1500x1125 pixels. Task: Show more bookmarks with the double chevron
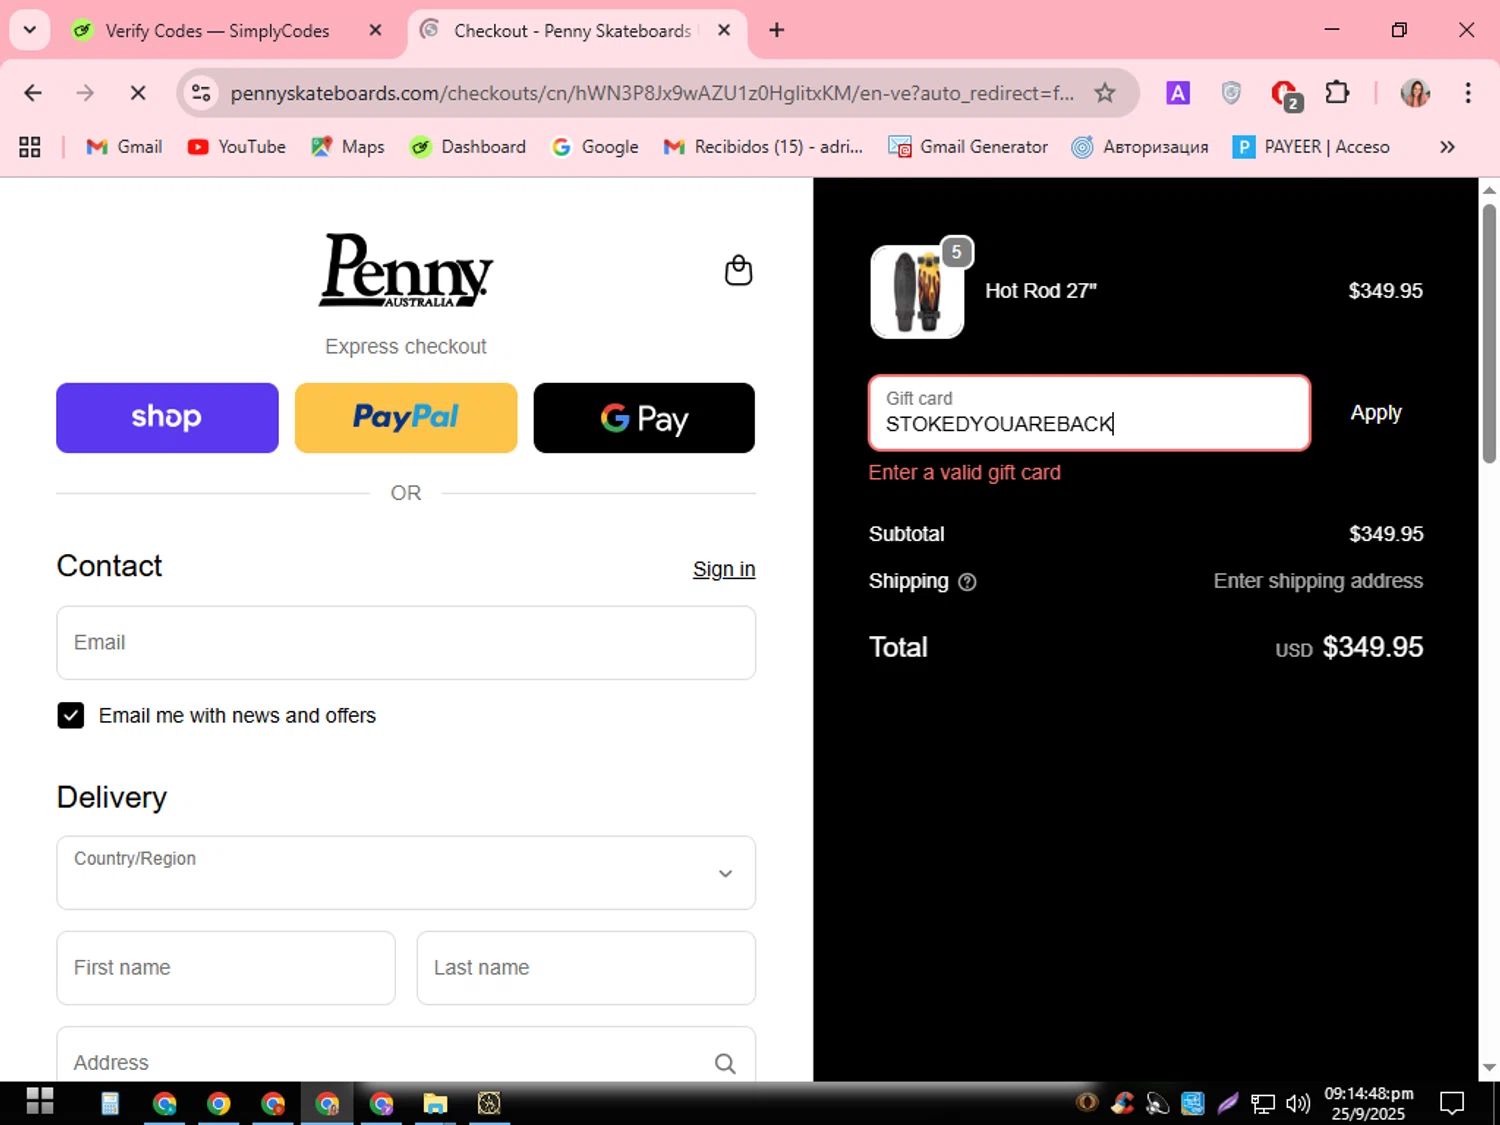point(1447,147)
